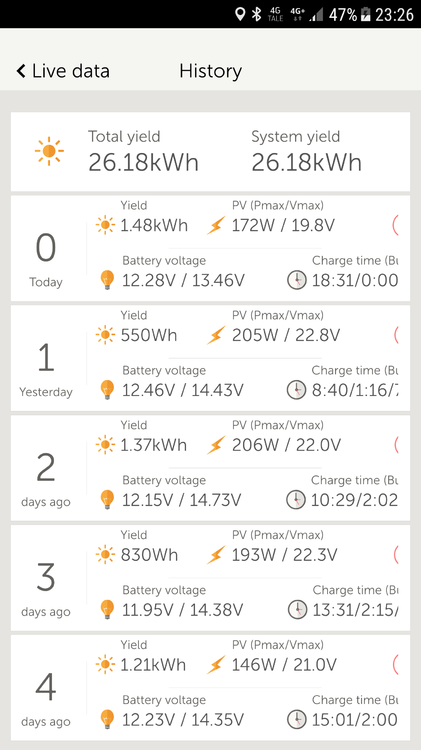Tap the lightning bolt icon beside 205W / 22.8V
This screenshot has width=421, height=750.
click(x=216, y=335)
